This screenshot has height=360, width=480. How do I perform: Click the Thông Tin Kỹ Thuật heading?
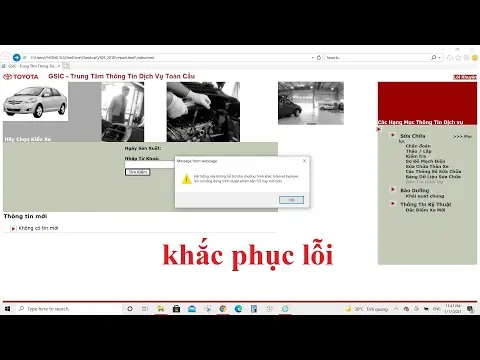coord(426,204)
